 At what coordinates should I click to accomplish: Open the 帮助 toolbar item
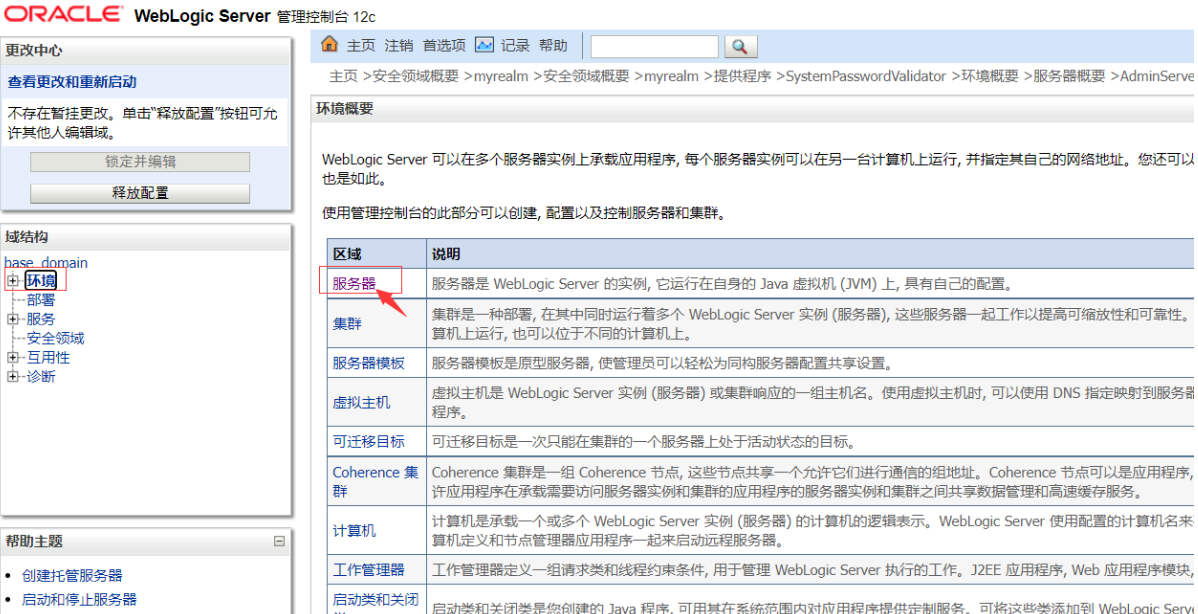[553, 46]
